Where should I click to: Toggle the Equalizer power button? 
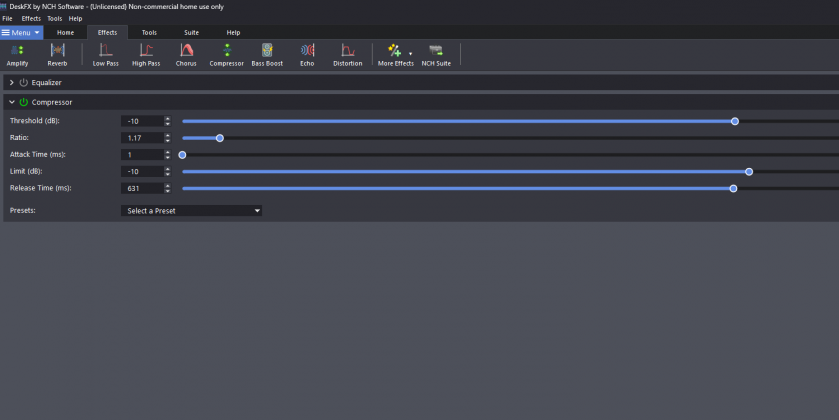point(24,82)
